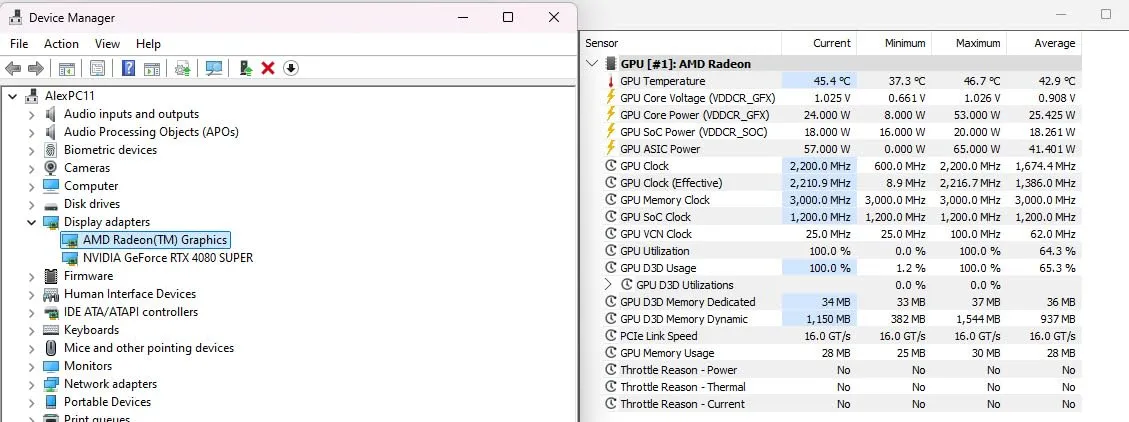Click the Average column header
The width and height of the screenshot is (1129, 422).
tap(1044, 43)
